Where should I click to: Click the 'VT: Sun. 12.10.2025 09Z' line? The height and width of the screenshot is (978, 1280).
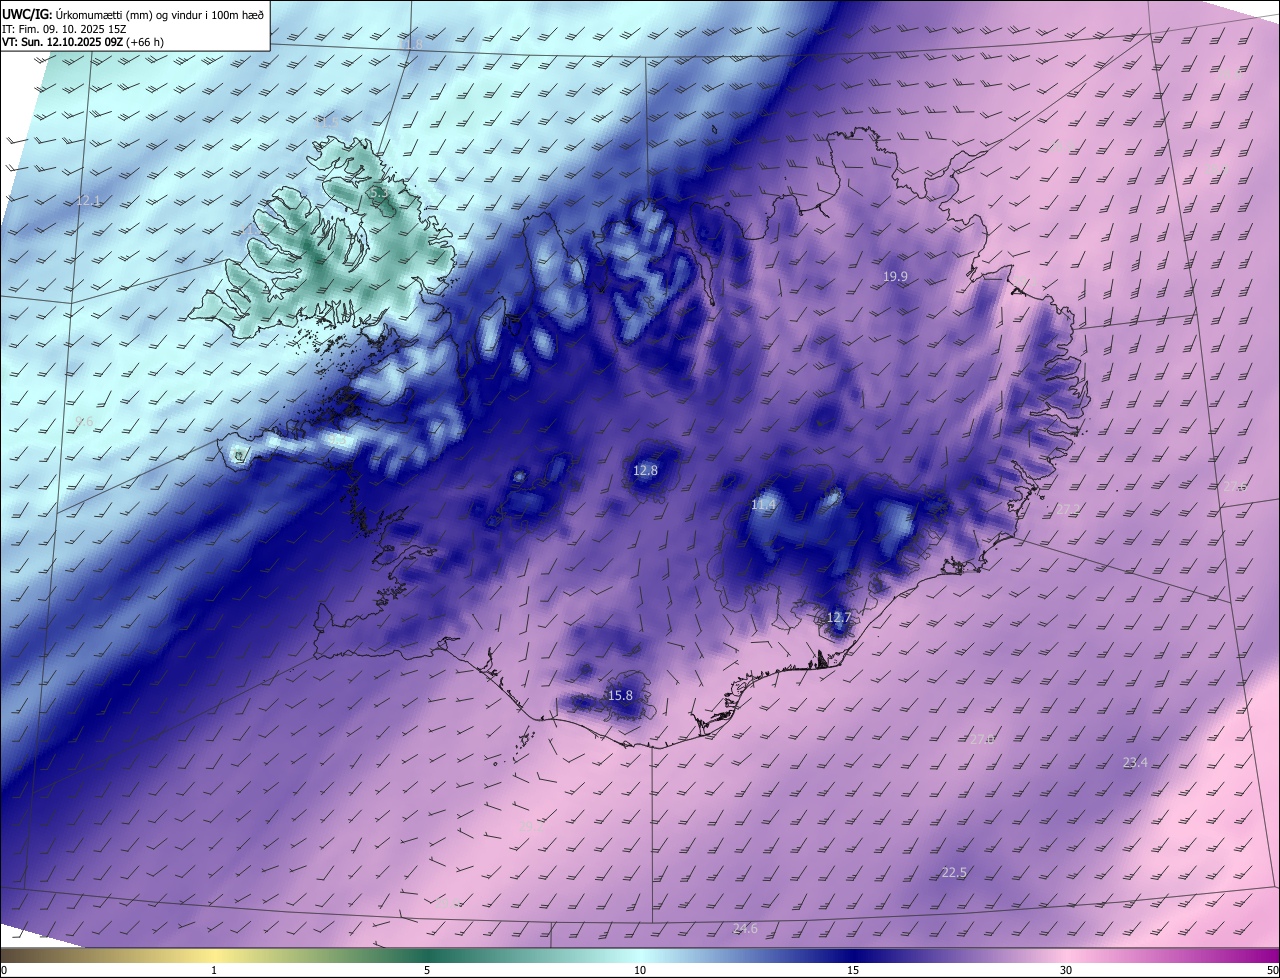click(x=62, y=42)
